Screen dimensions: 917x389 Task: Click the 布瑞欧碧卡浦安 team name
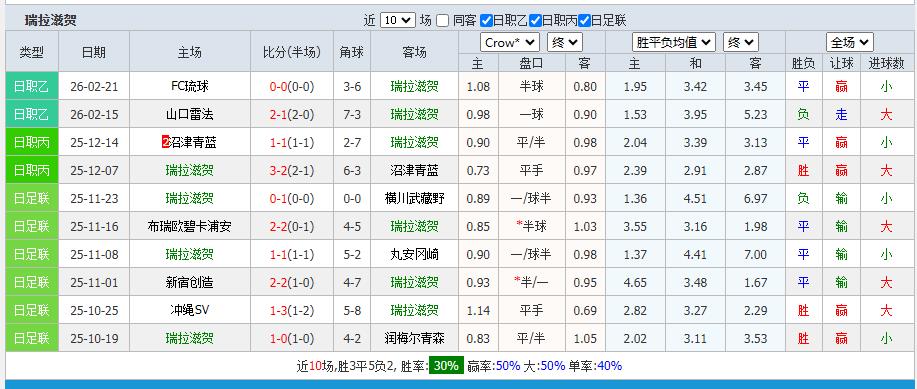189,226
